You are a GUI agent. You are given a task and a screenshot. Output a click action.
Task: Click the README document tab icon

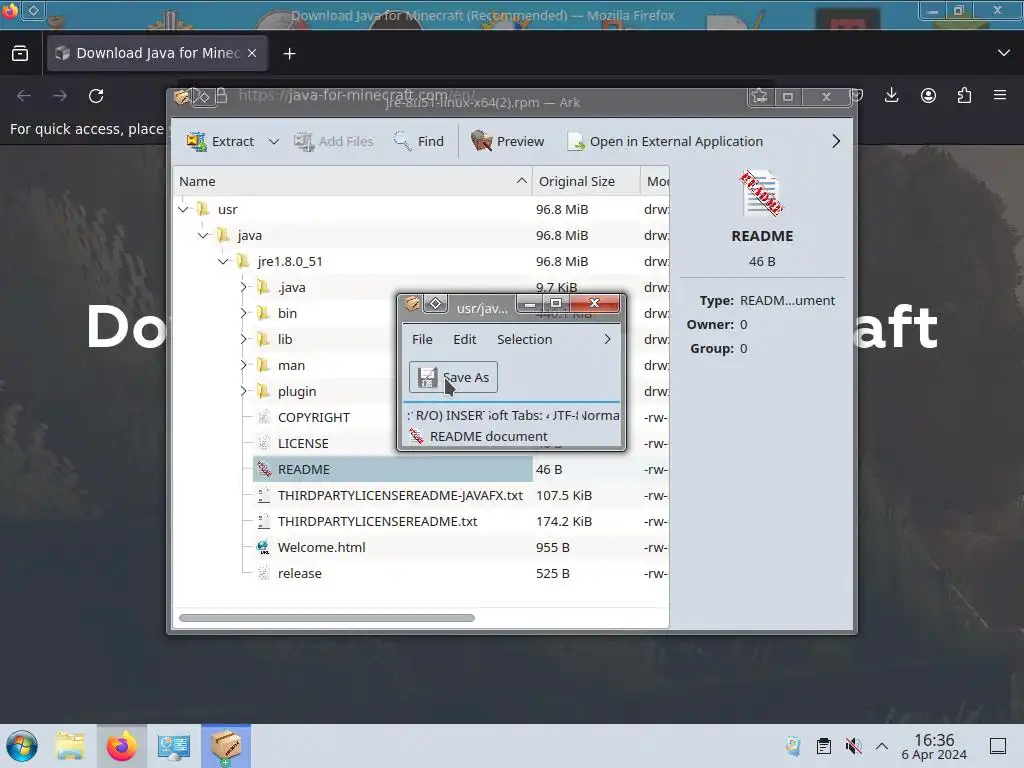click(x=416, y=436)
